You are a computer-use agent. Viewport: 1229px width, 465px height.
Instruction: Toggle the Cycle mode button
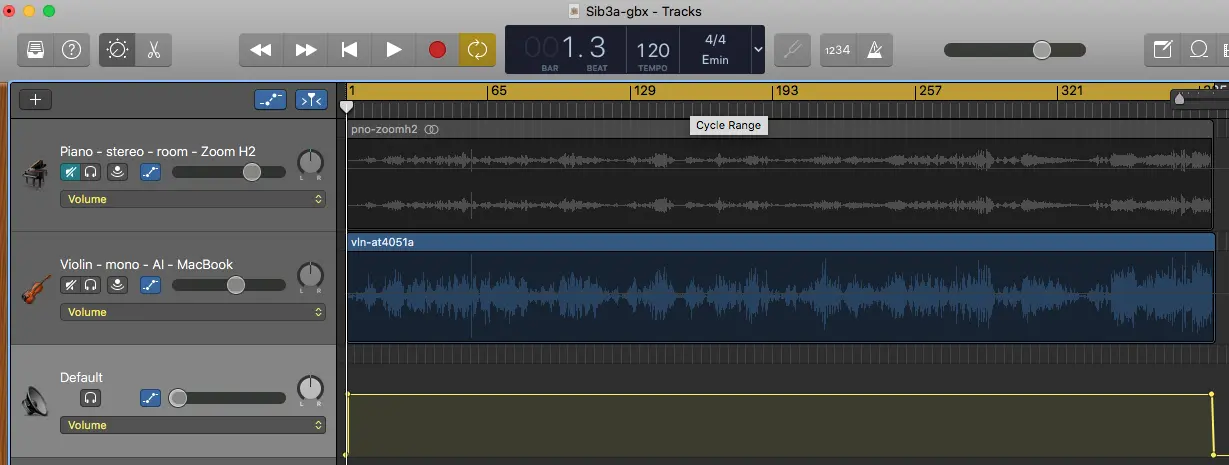click(477, 49)
